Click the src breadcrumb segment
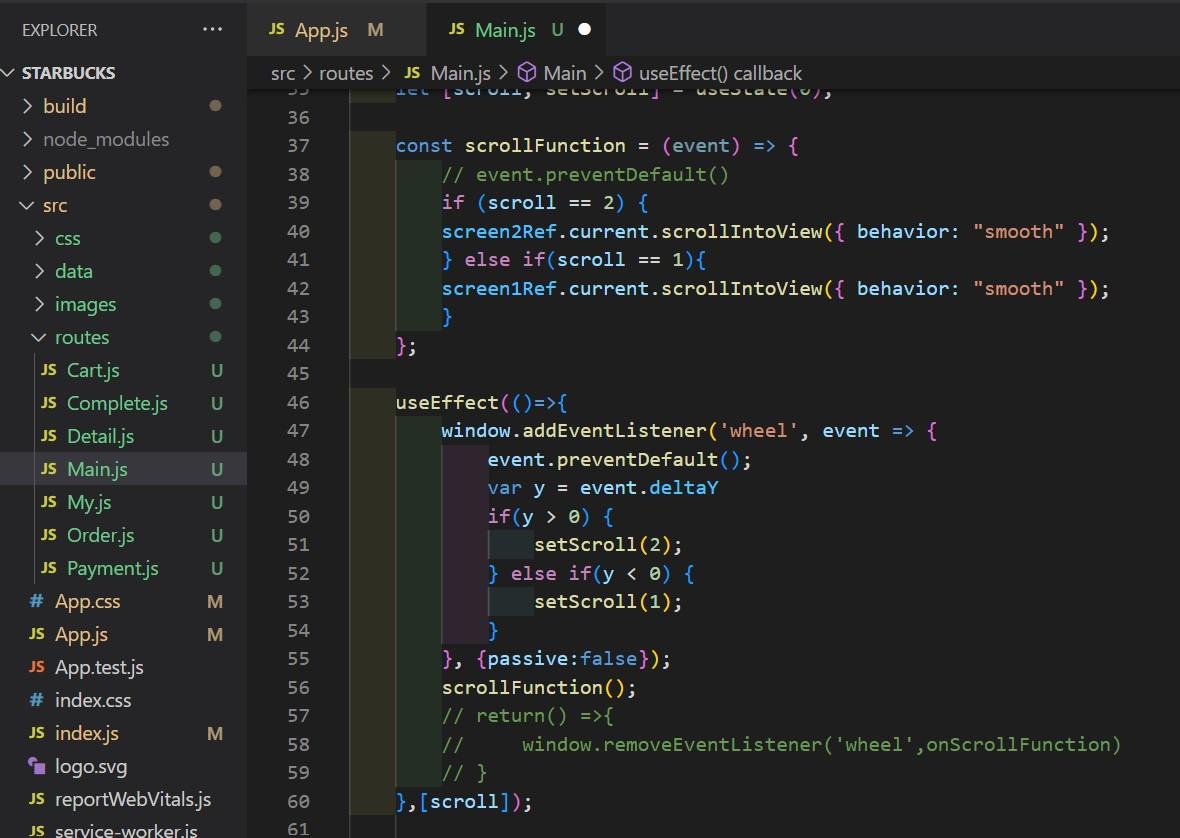 [283, 74]
